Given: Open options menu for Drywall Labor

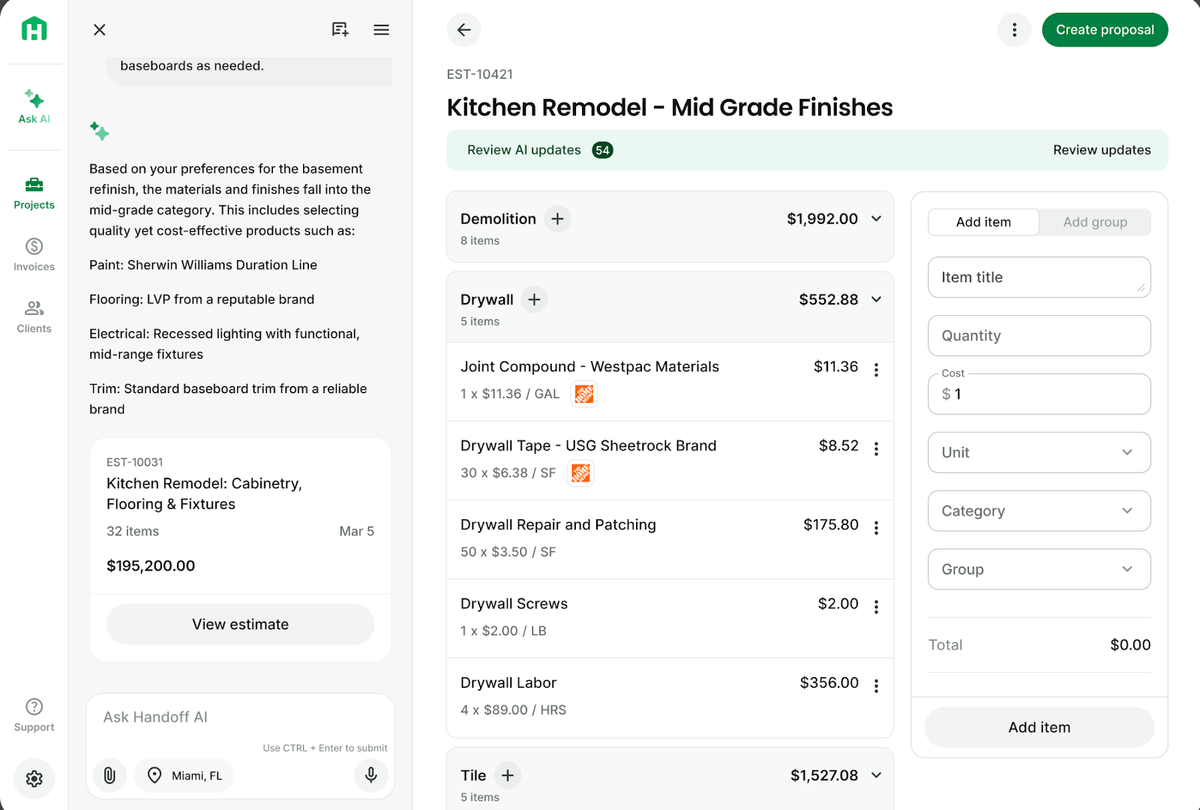Looking at the screenshot, I should pos(876,686).
